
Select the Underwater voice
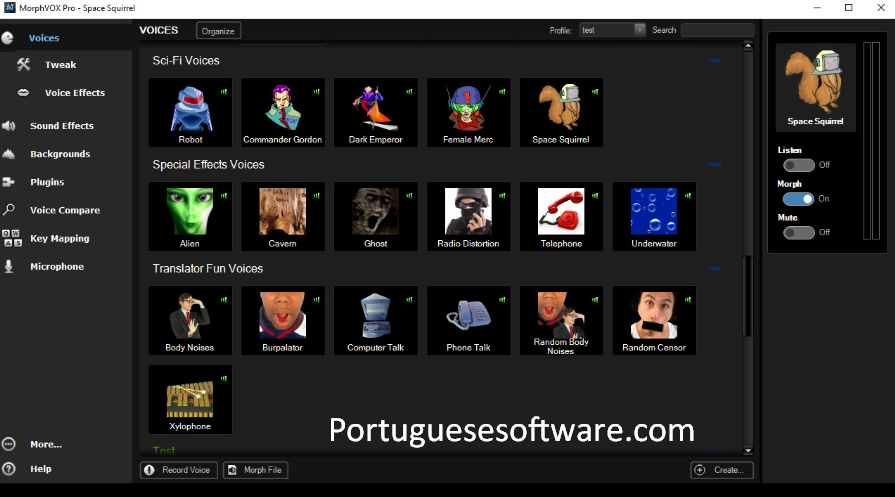point(654,216)
